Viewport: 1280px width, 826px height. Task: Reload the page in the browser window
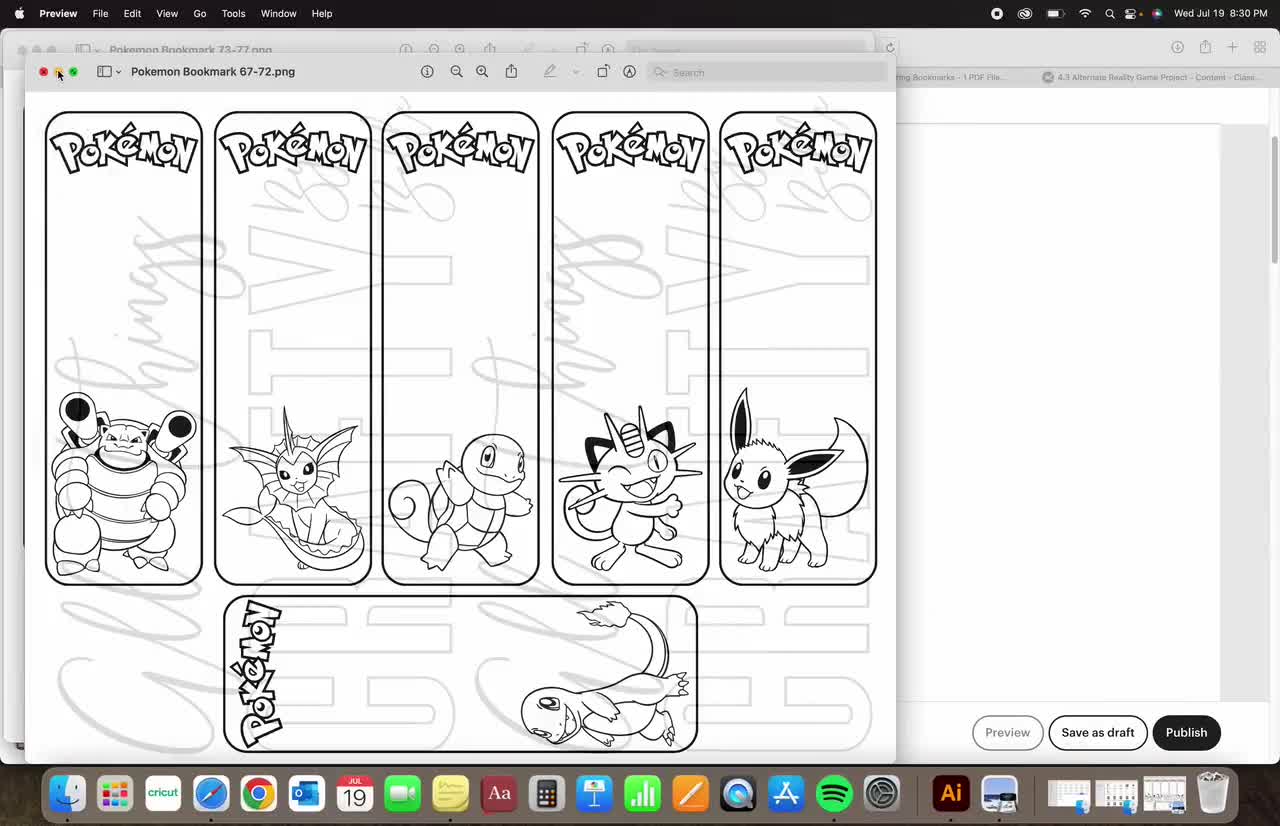pos(890,47)
